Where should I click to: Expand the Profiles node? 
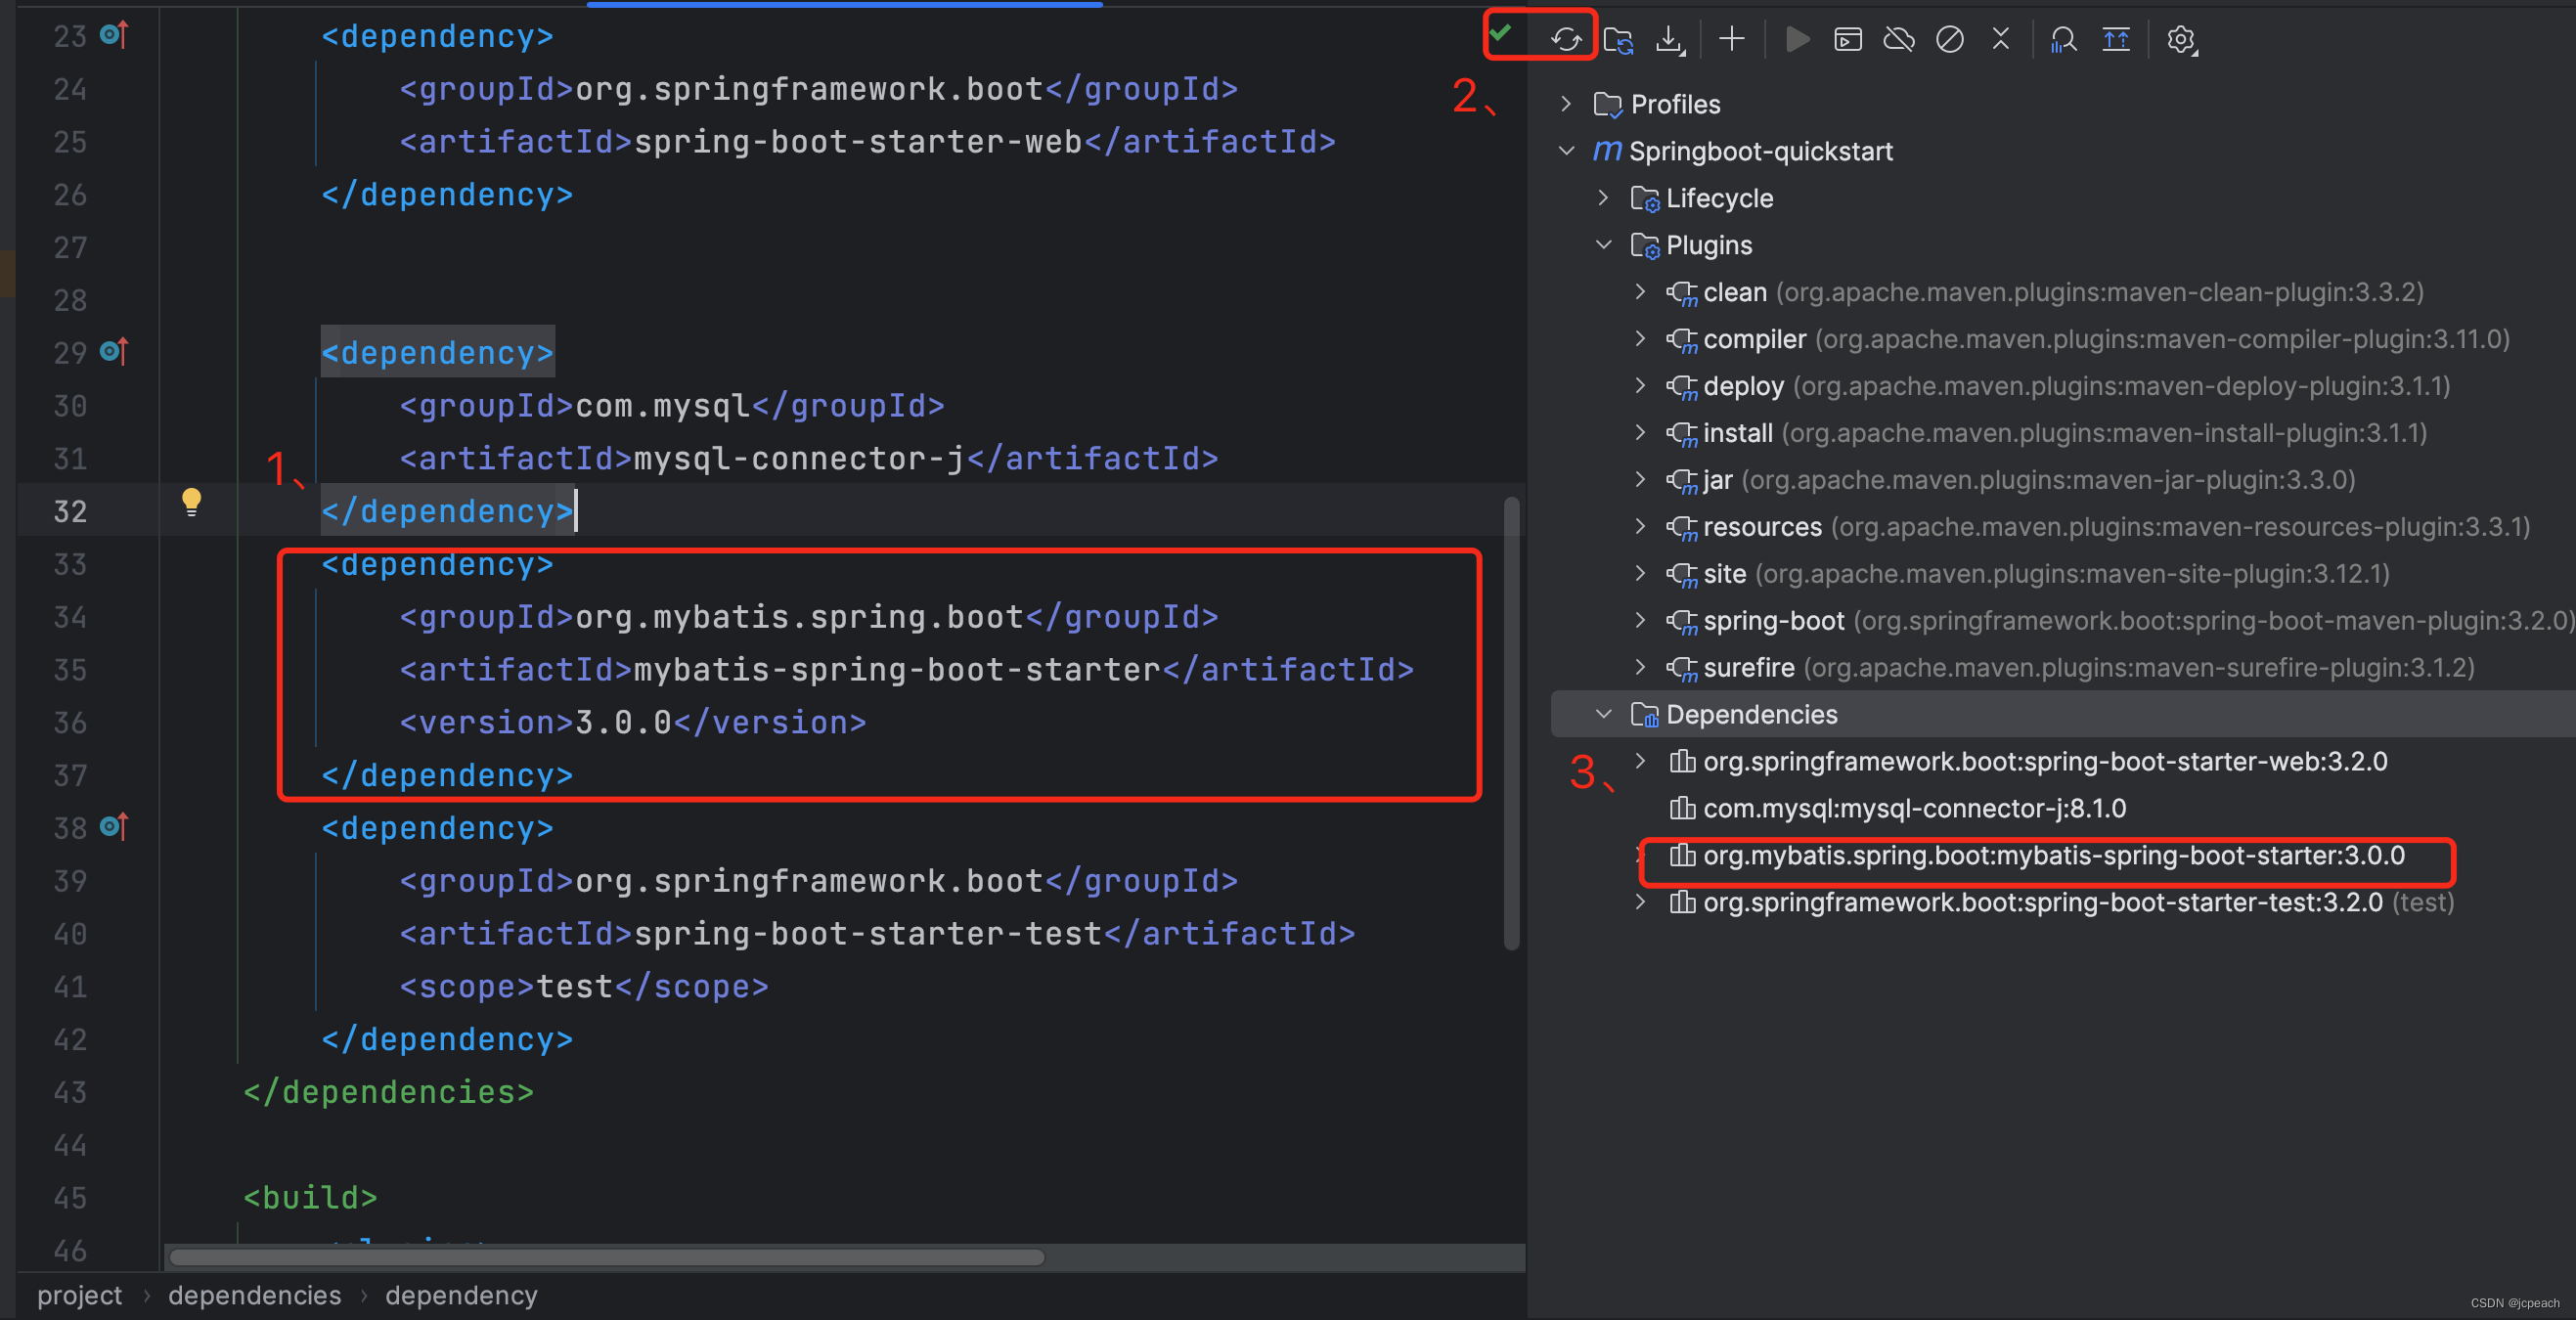coord(1565,103)
